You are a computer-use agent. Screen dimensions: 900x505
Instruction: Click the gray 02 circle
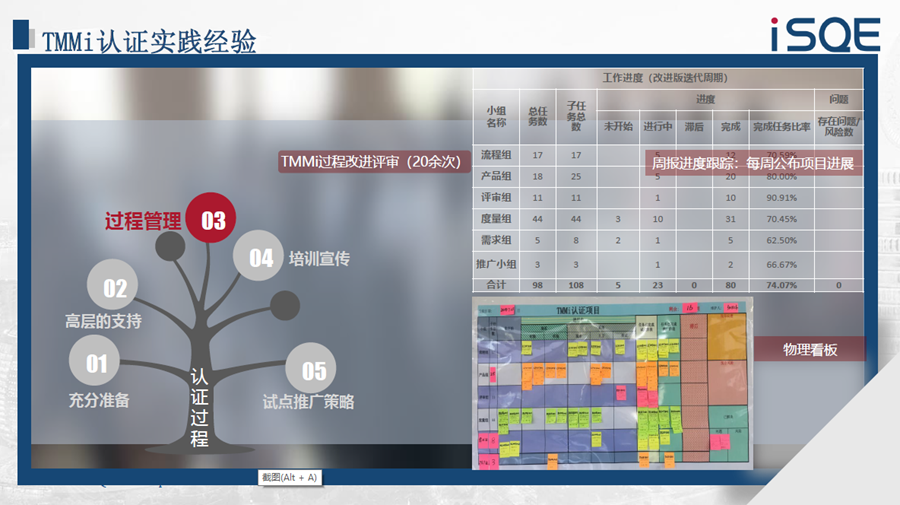pos(112,285)
